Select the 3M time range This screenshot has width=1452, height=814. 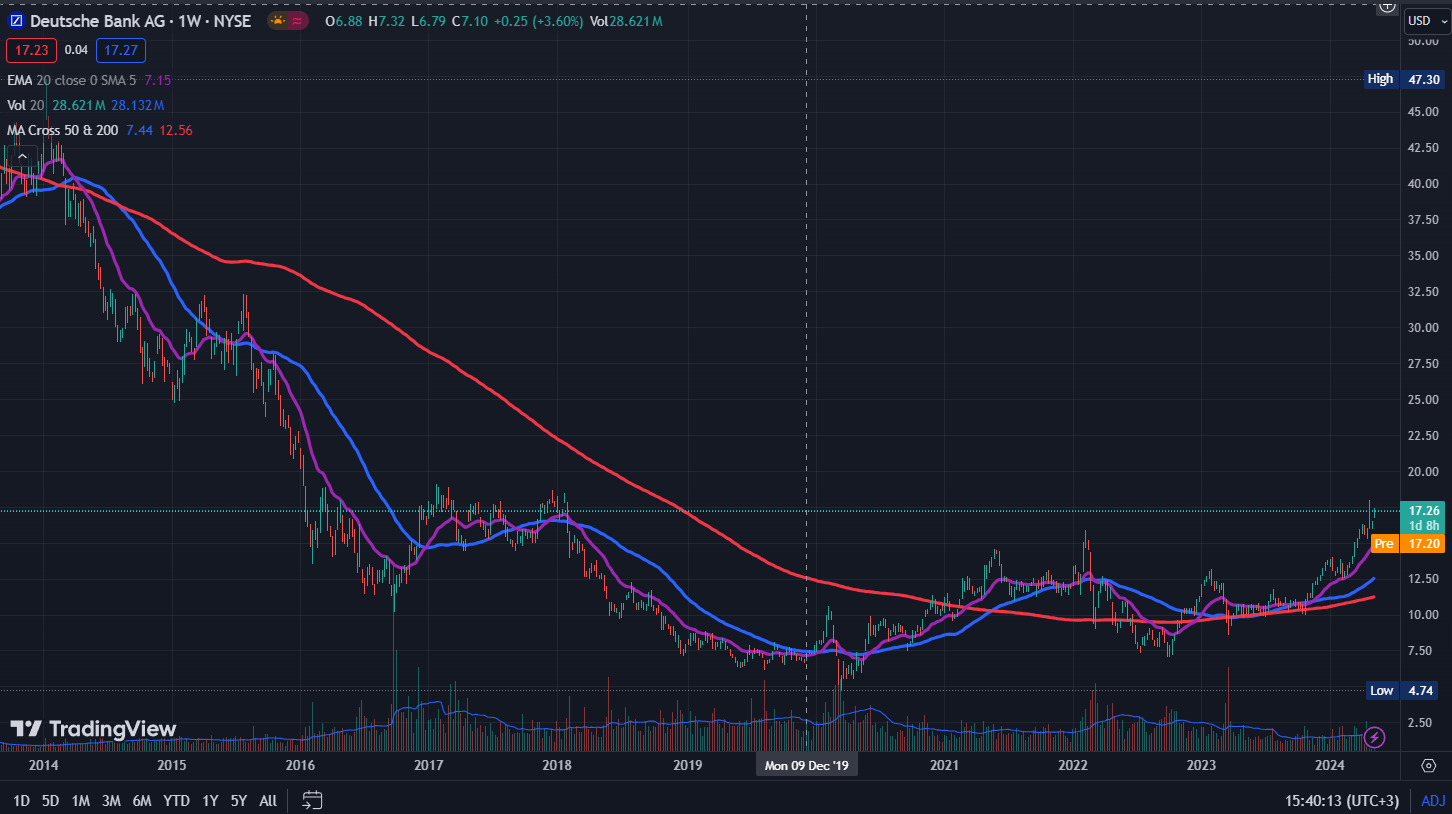pos(111,800)
